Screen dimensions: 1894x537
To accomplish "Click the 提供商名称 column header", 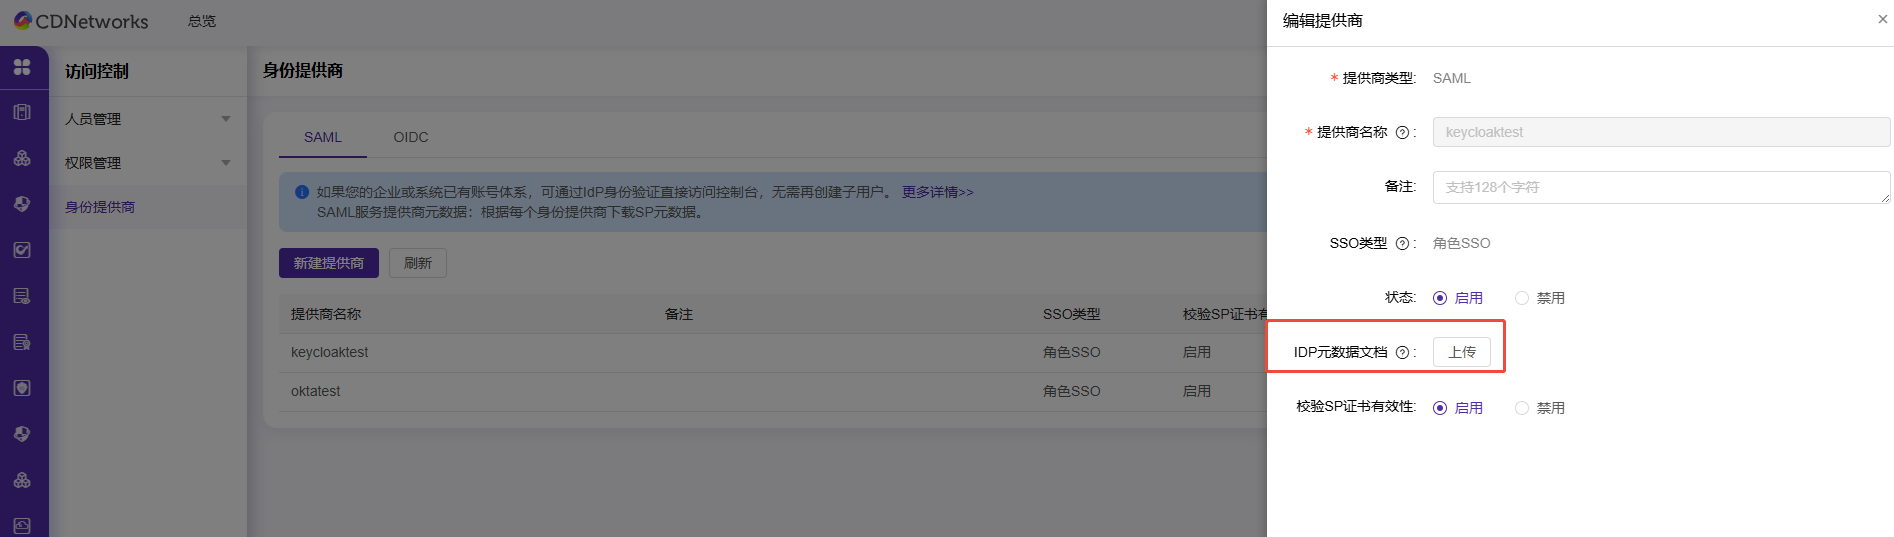I will click(326, 314).
